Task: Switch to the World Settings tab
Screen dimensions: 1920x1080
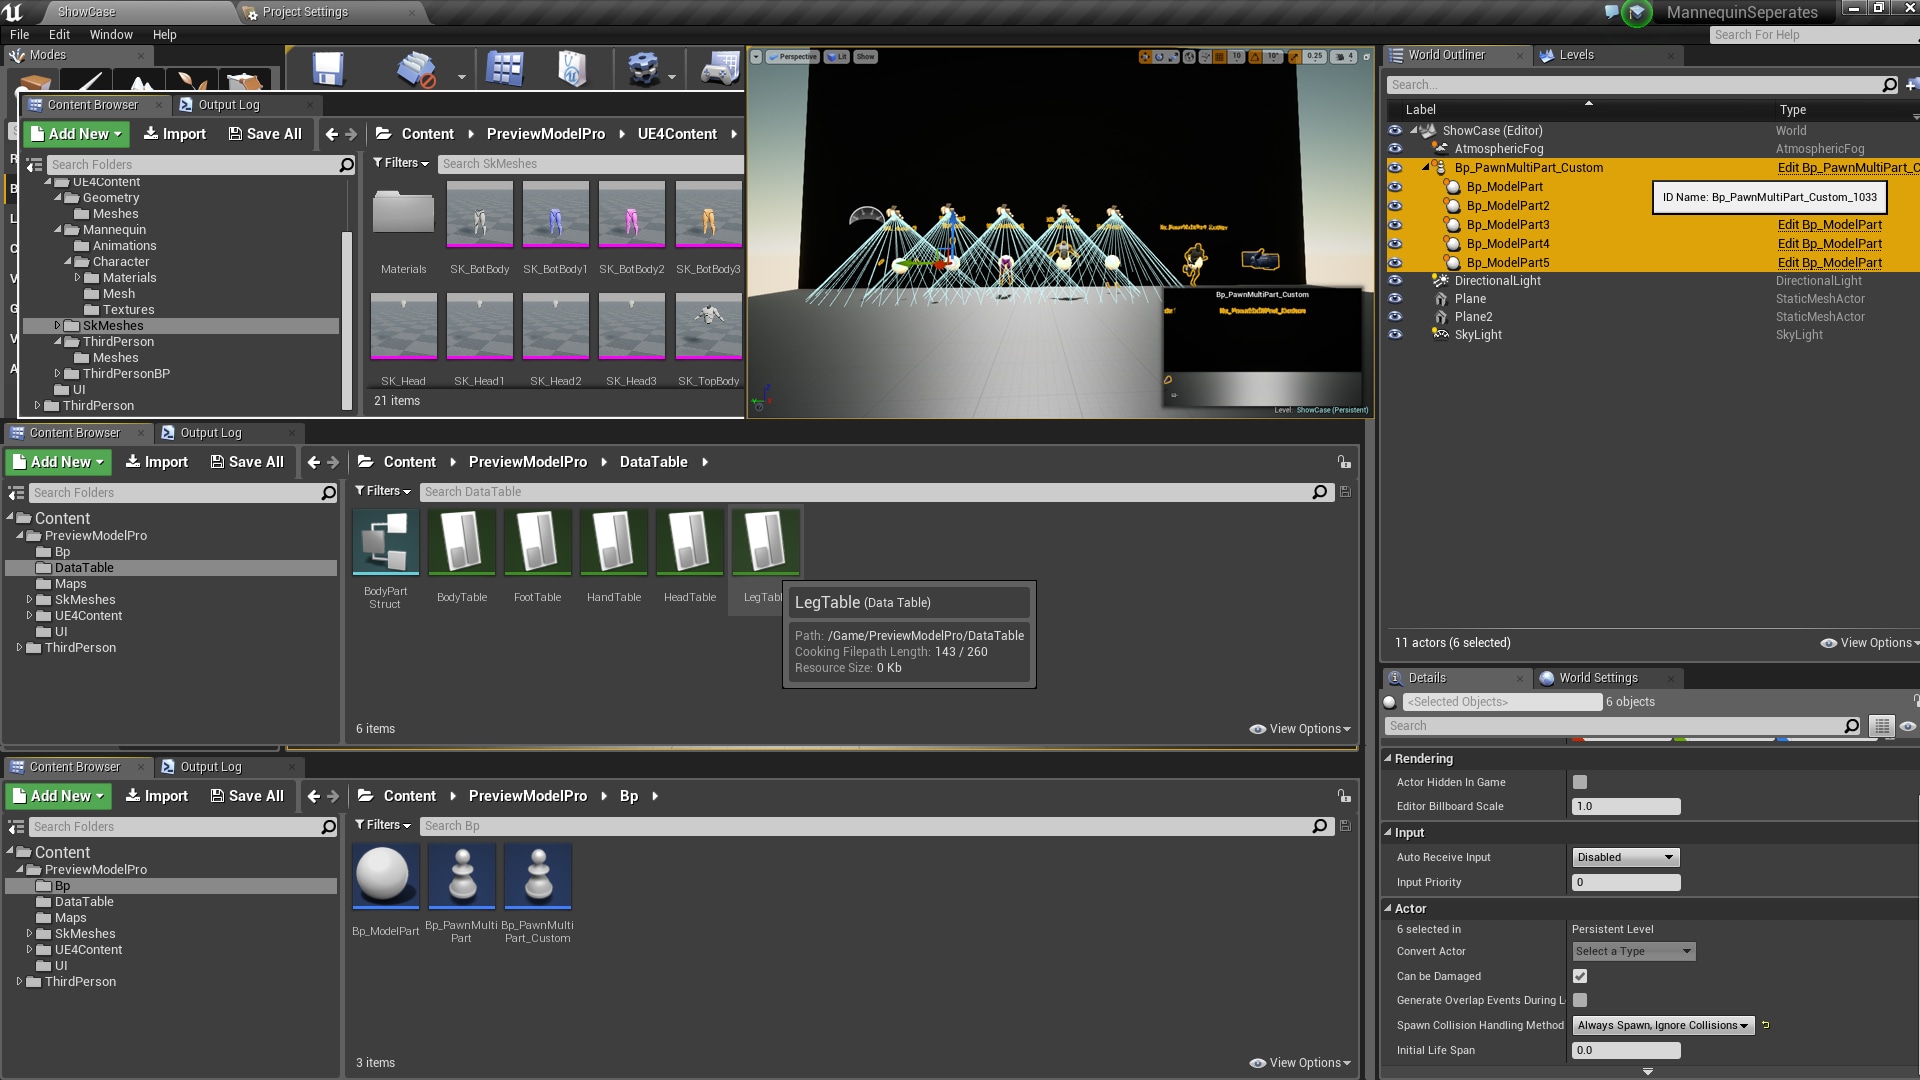Action: tap(1597, 677)
